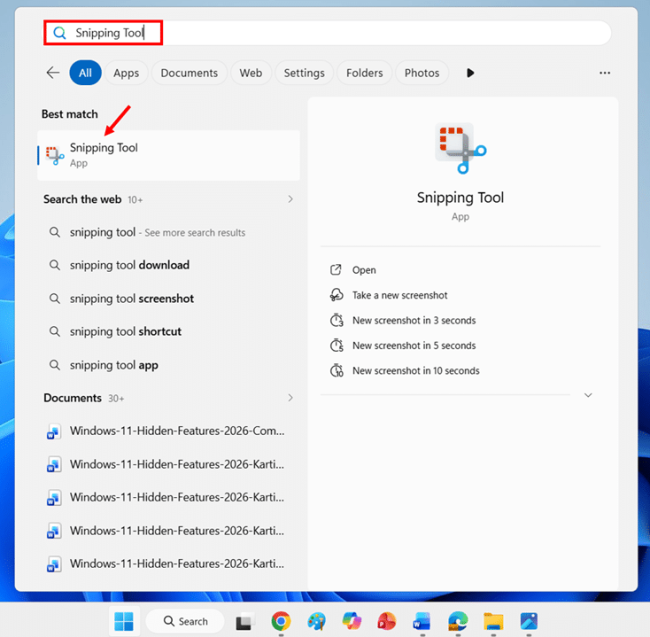650x637 pixels.
Task: Select 'snipping tool - See more search results'
Action: [168, 232]
